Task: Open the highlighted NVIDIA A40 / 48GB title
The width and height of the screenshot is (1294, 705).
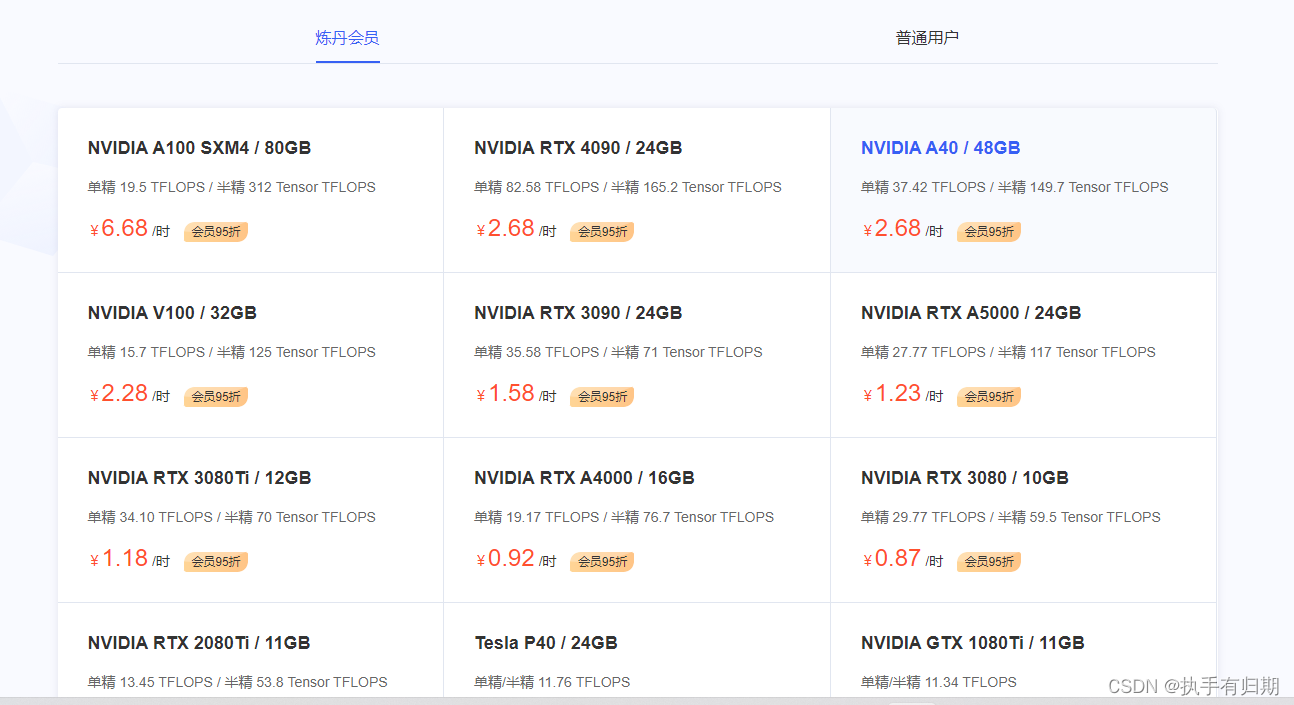Action: click(940, 148)
